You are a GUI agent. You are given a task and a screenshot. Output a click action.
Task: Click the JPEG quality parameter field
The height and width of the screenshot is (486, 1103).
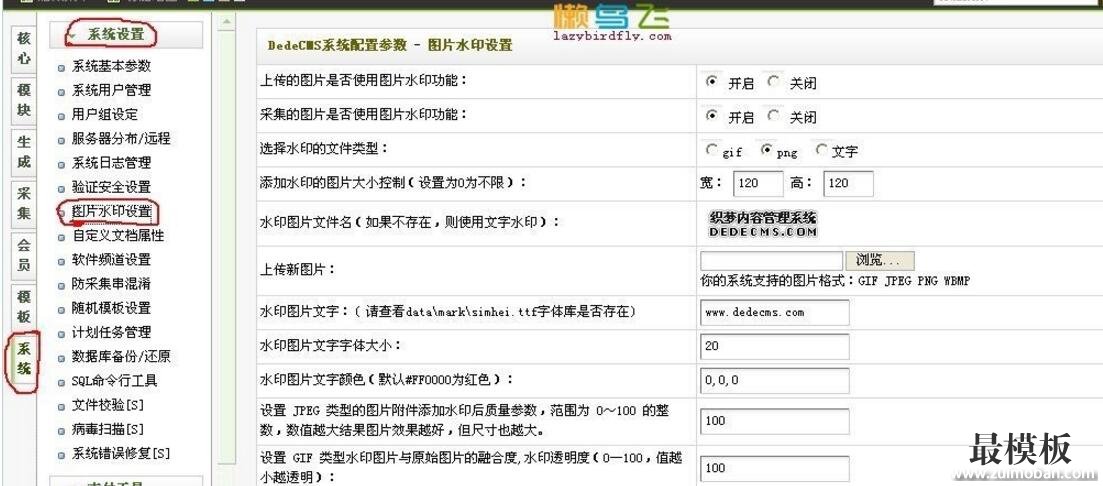pos(774,421)
